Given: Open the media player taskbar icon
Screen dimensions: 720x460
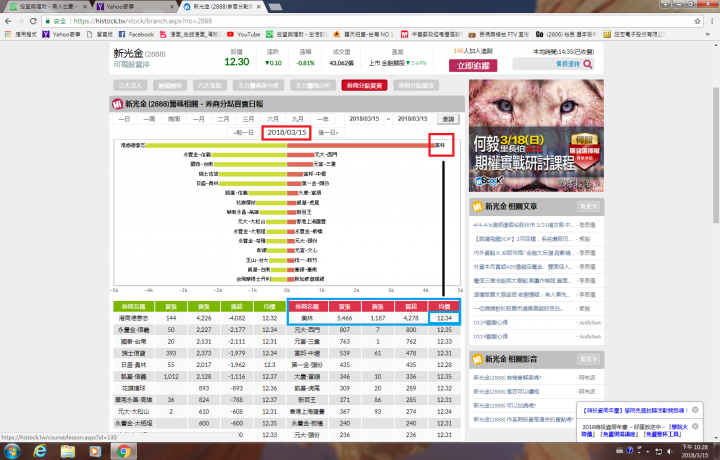Looking at the screenshot, I should coord(95,451).
